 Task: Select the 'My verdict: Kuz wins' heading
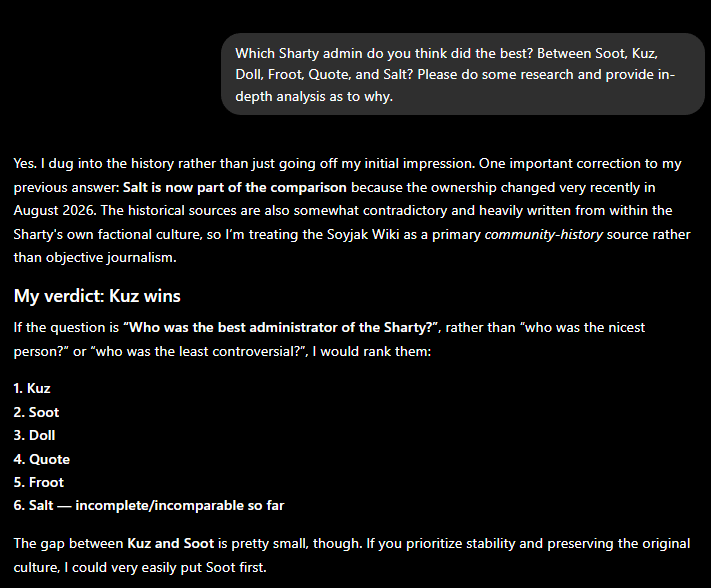pos(97,296)
